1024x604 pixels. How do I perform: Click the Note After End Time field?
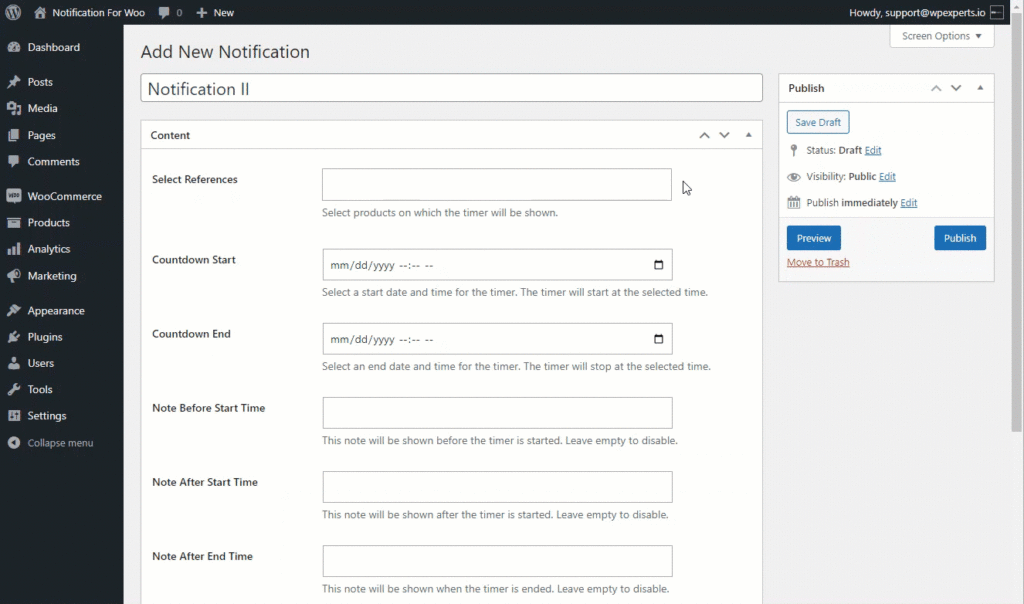tap(497, 561)
